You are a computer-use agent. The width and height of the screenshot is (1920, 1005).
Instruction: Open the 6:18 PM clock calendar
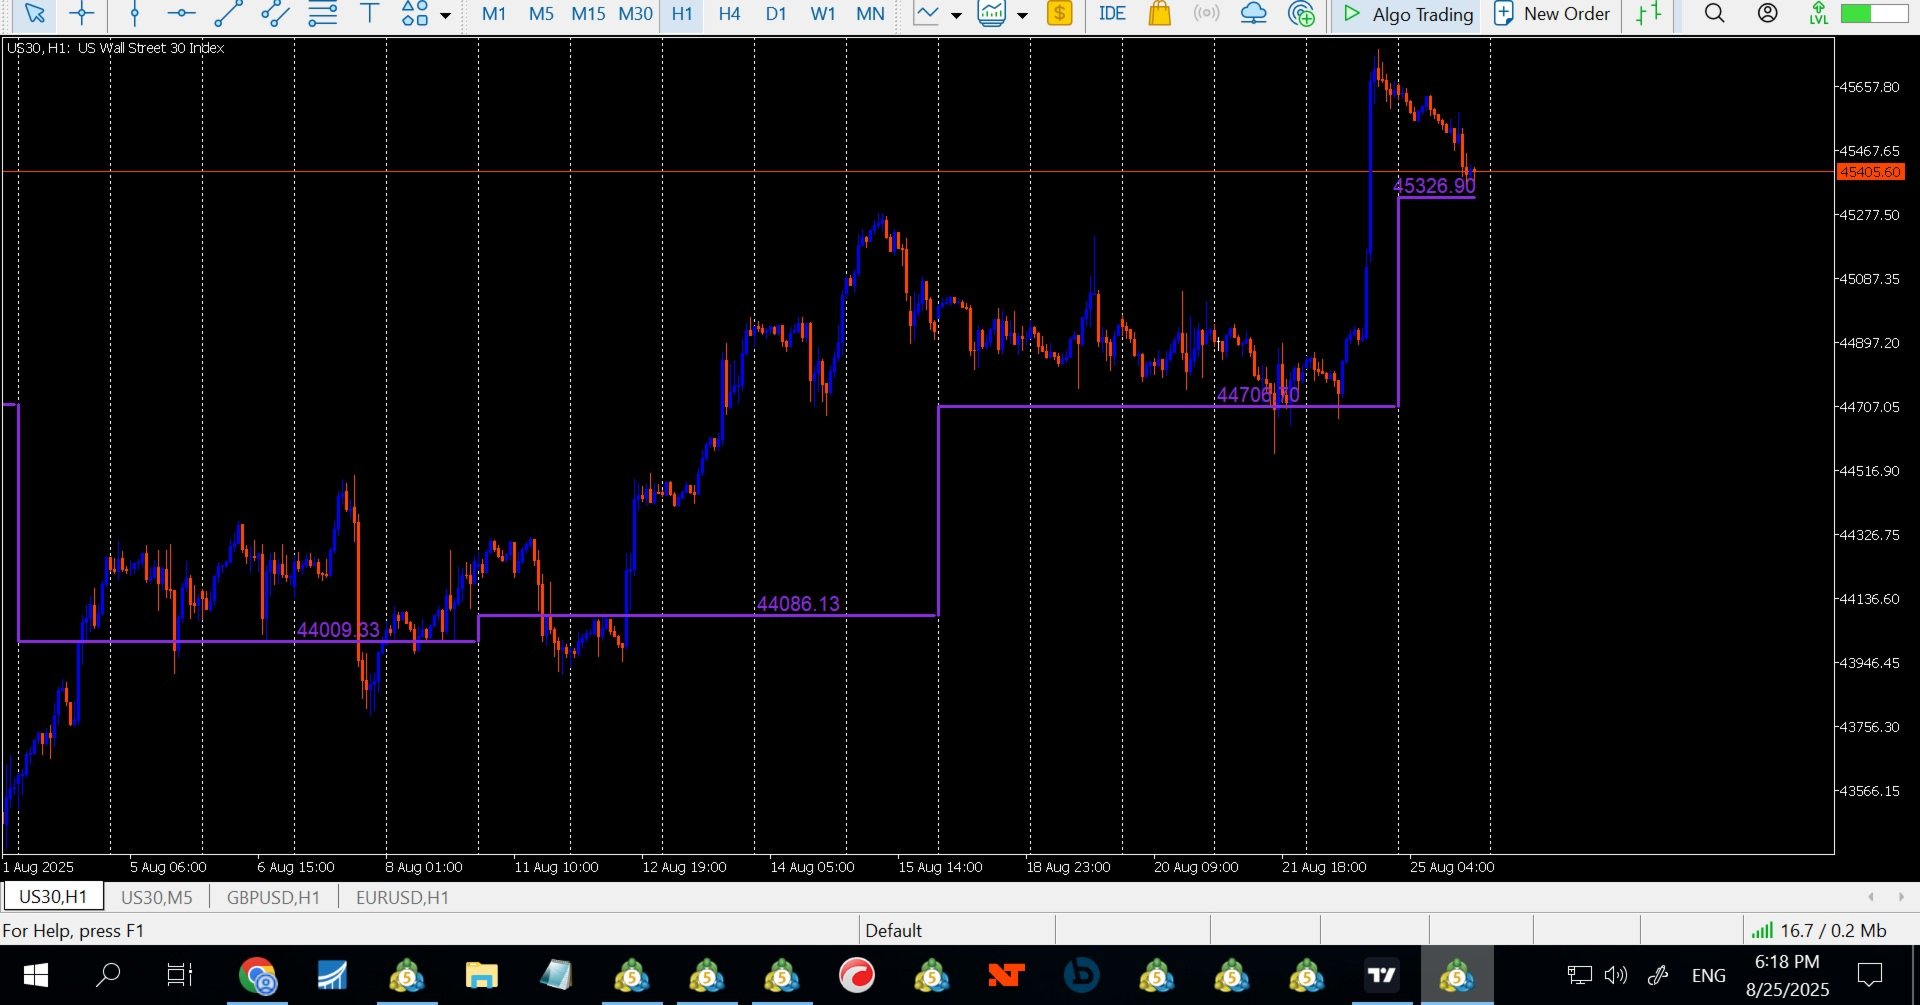click(1788, 975)
